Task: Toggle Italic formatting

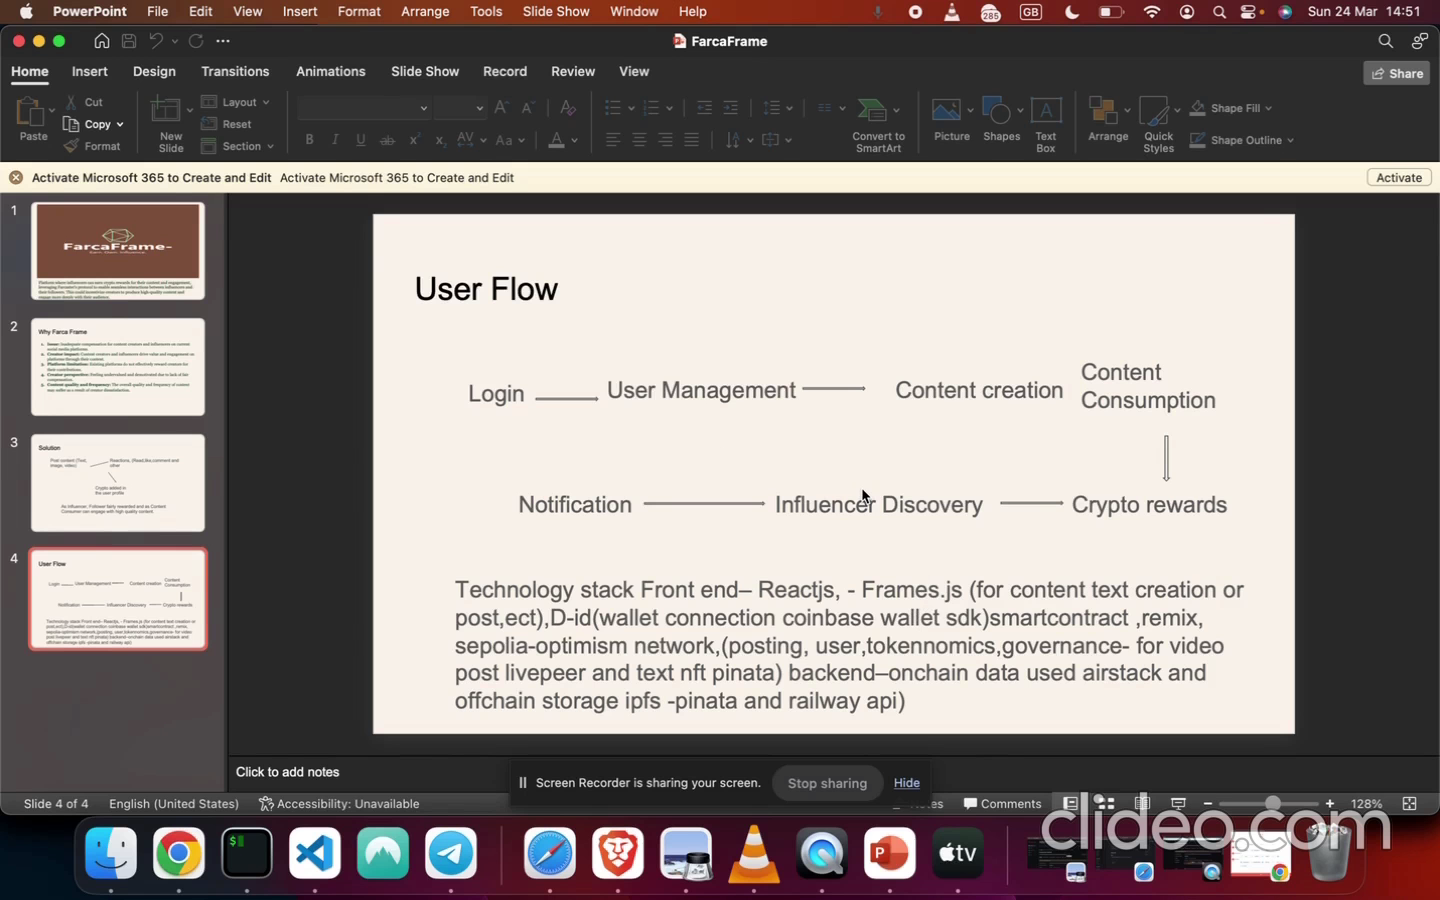Action: click(x=335, y=140)
